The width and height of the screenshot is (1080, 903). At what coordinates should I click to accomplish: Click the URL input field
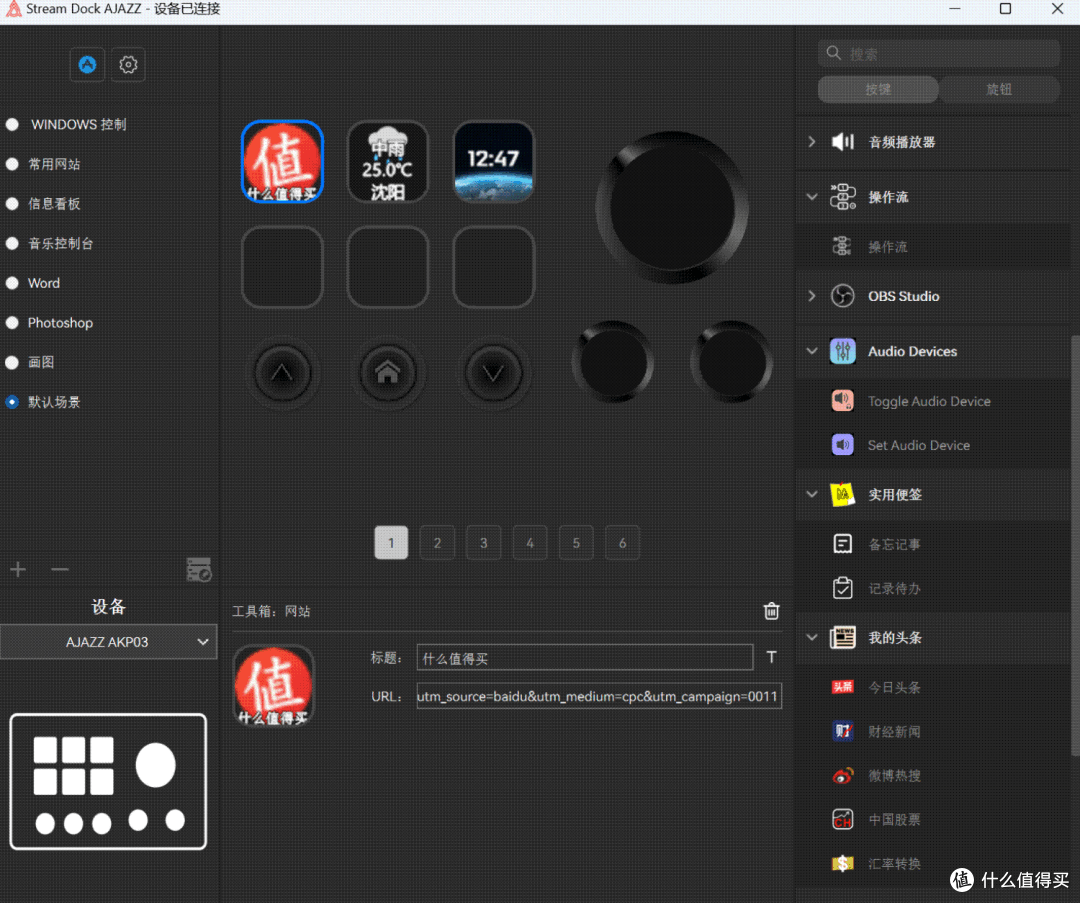click(x=599, y=696)
